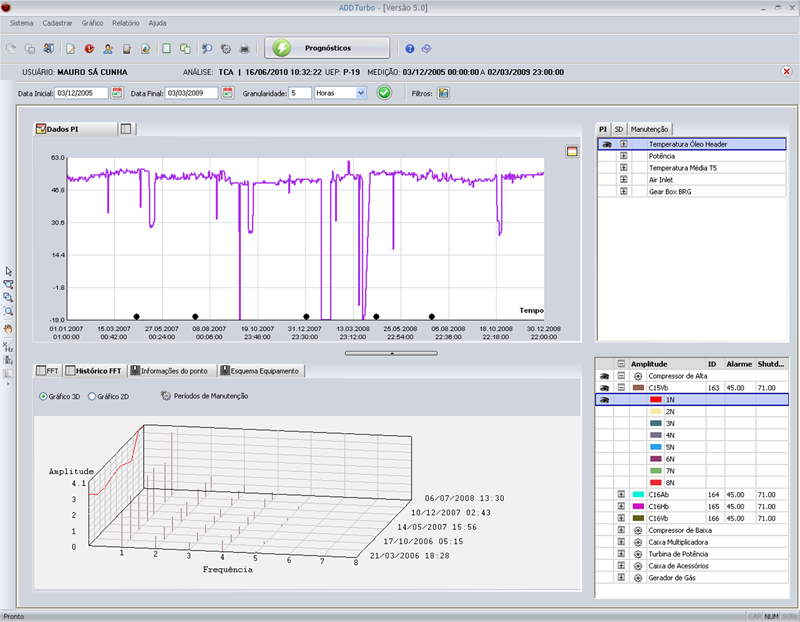The image size is (800, 622).
Task: Select the Gráfico 3D radio button
Action: point(43,396)
